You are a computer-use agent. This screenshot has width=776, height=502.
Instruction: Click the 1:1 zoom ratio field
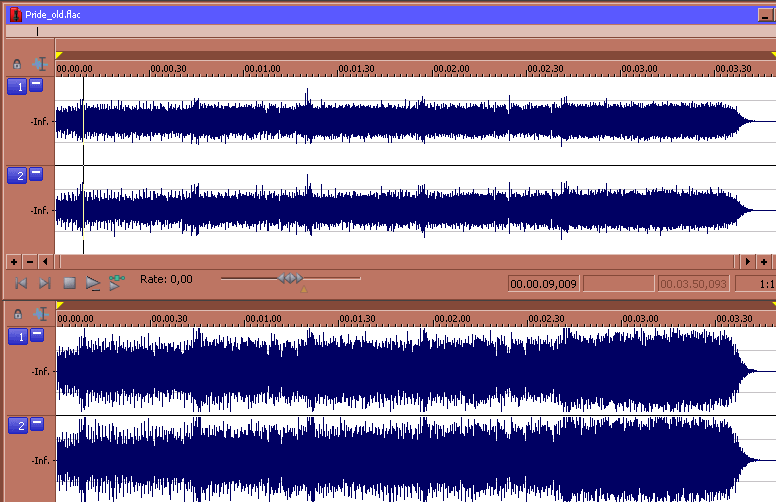(756, 284)
